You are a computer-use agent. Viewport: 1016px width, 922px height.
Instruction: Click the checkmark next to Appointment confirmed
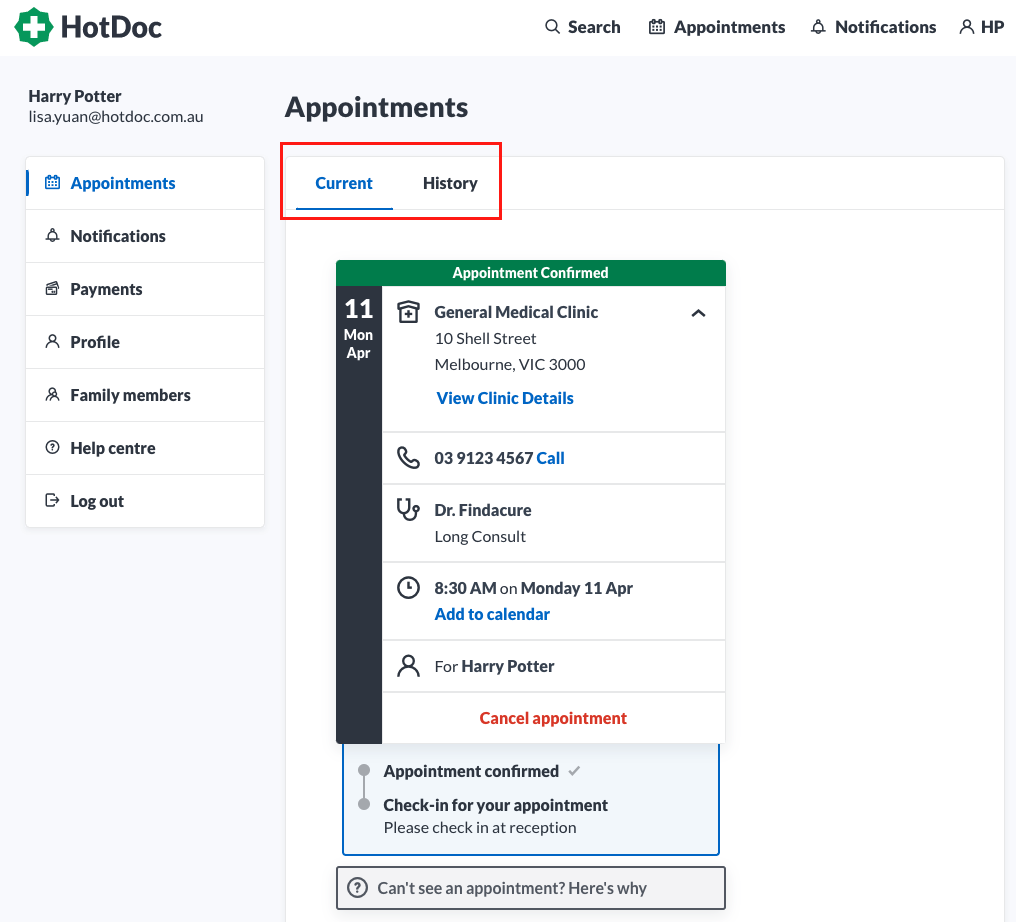[574, 771]
